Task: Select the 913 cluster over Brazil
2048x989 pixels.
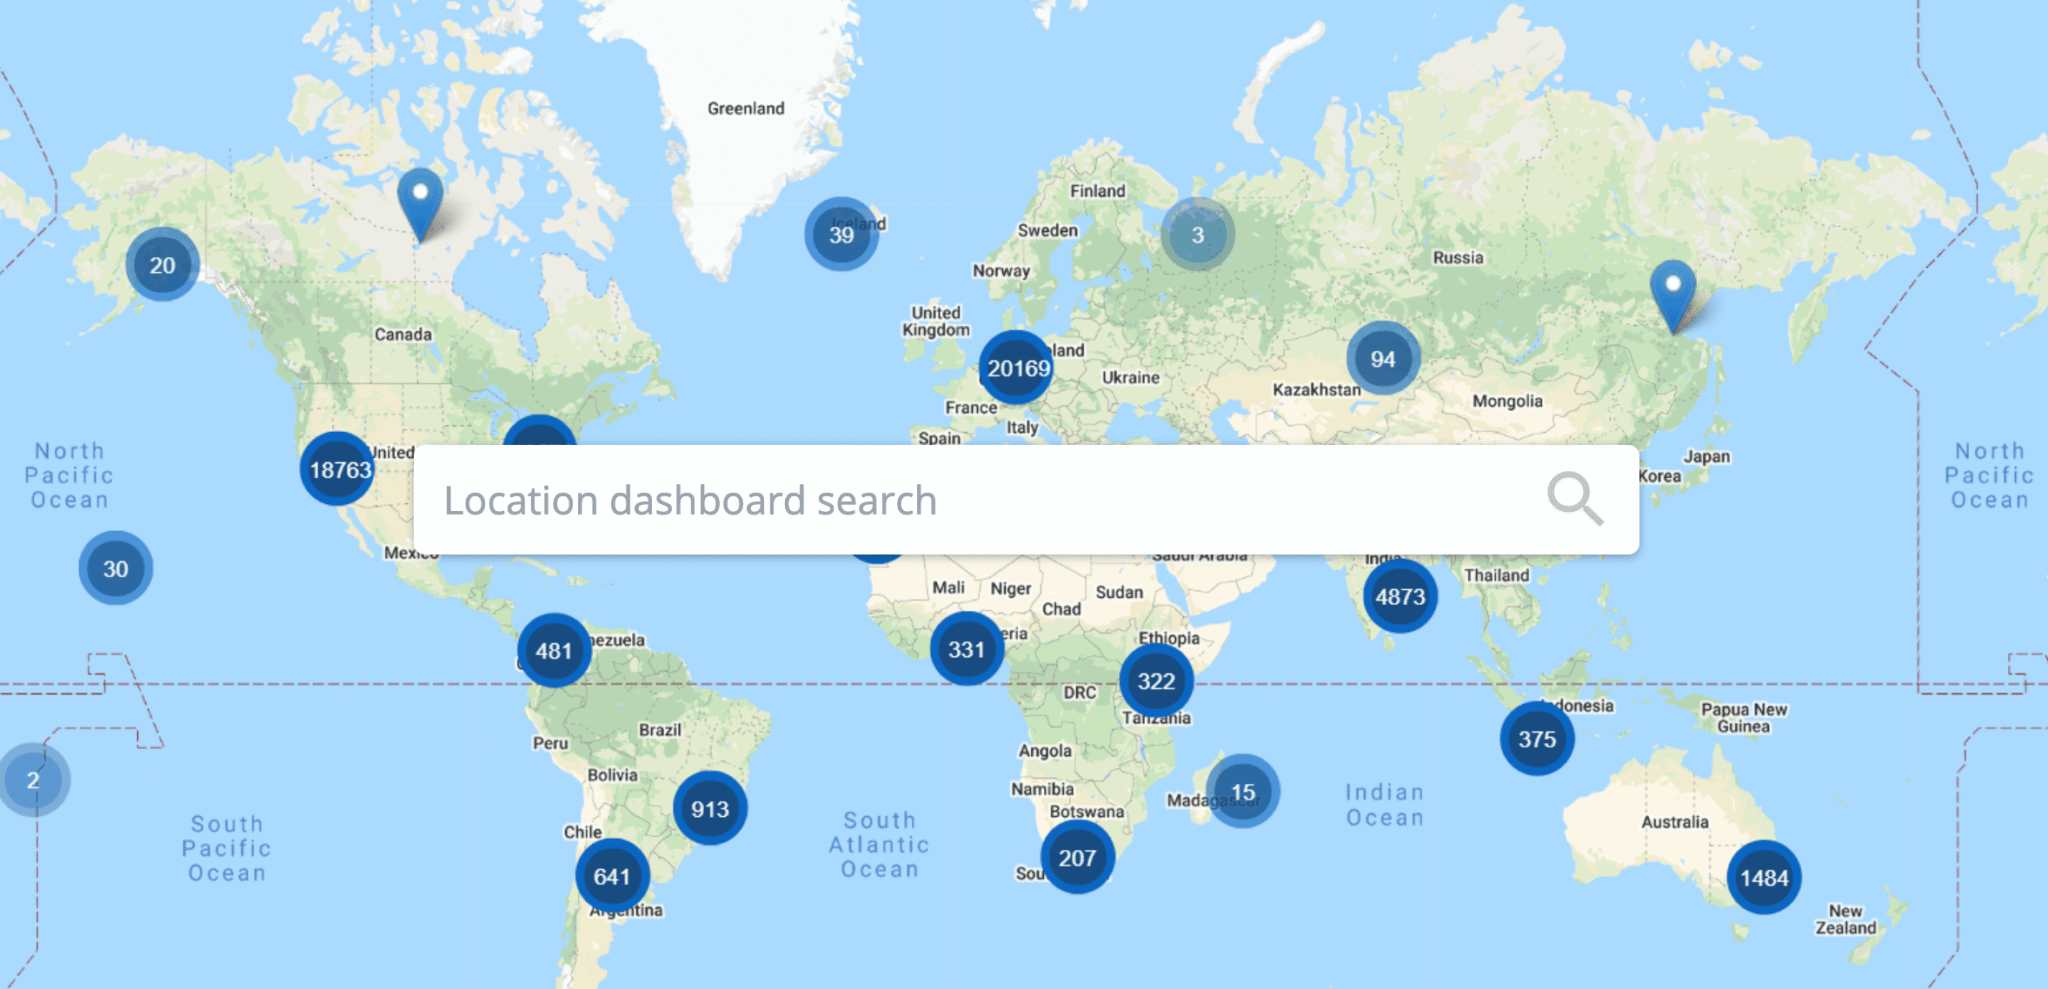Action: pos(710,809)
